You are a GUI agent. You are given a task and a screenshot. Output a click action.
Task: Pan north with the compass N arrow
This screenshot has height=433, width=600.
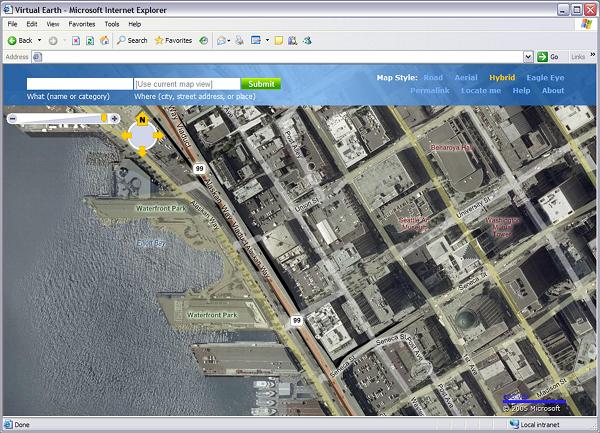[142, 119]
